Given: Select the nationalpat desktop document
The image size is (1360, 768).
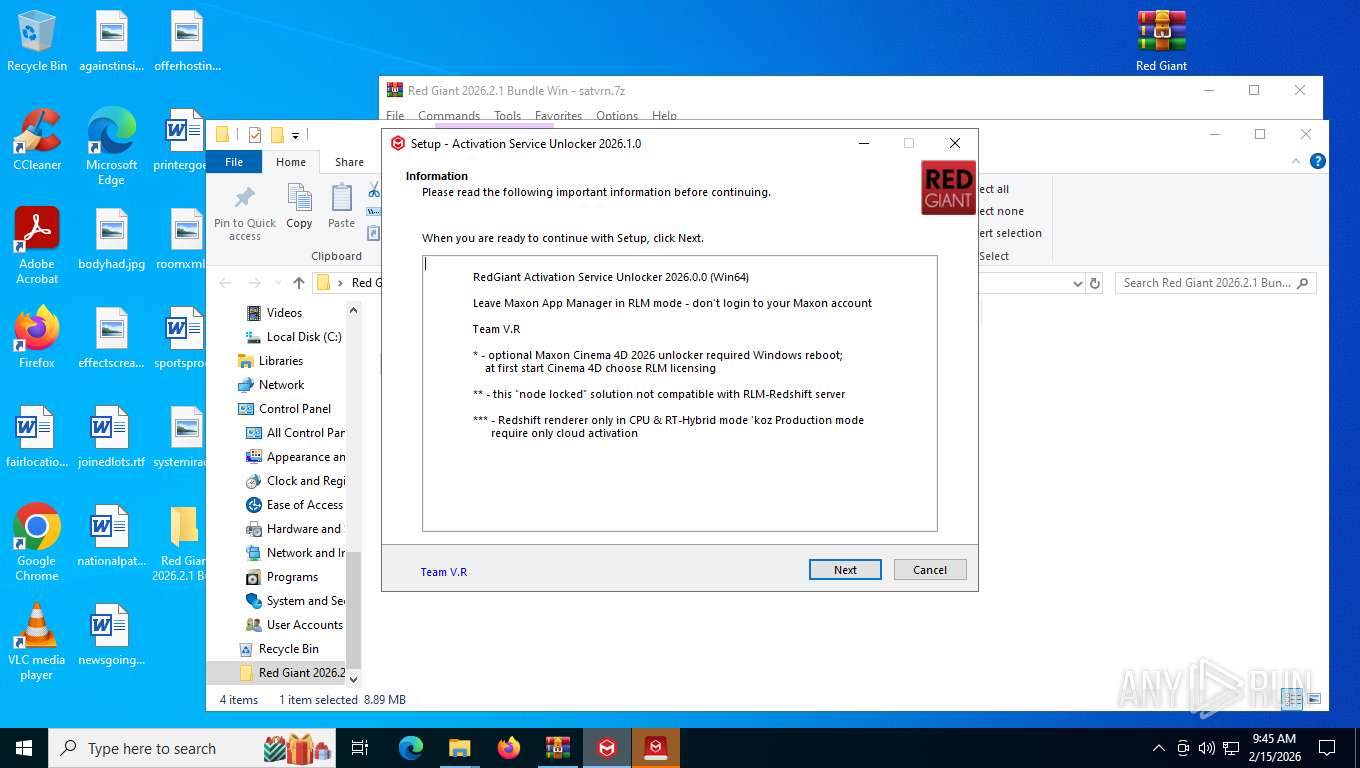Looking at the screenshot, I should pos(112,536).
